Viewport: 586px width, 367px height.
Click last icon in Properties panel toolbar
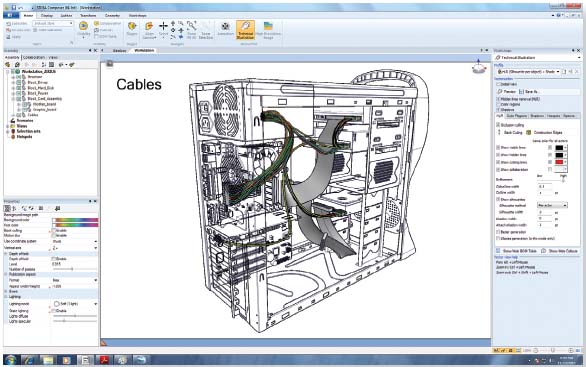pyautogui.click(x=57, y=208)
